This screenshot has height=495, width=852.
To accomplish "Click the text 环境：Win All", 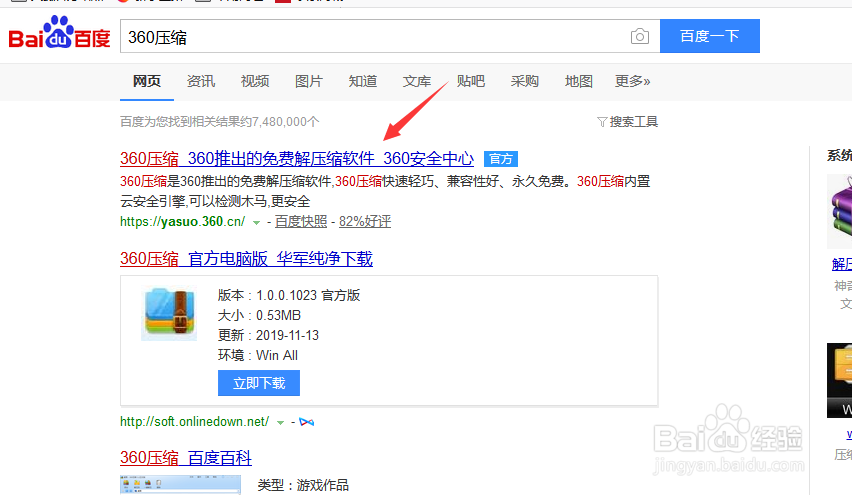I will point(258,356).
